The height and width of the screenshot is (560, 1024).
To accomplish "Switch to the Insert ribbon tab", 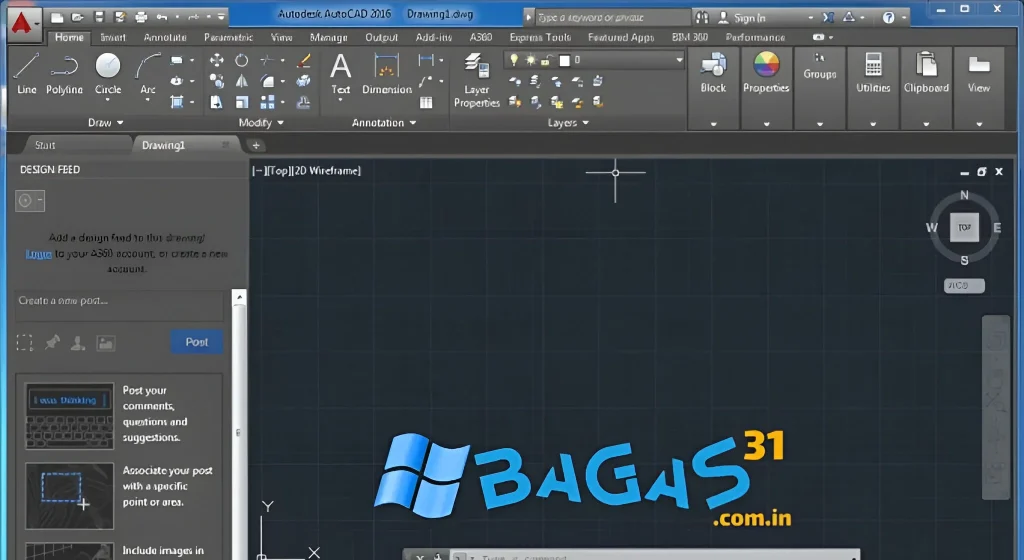I will 113,37.
